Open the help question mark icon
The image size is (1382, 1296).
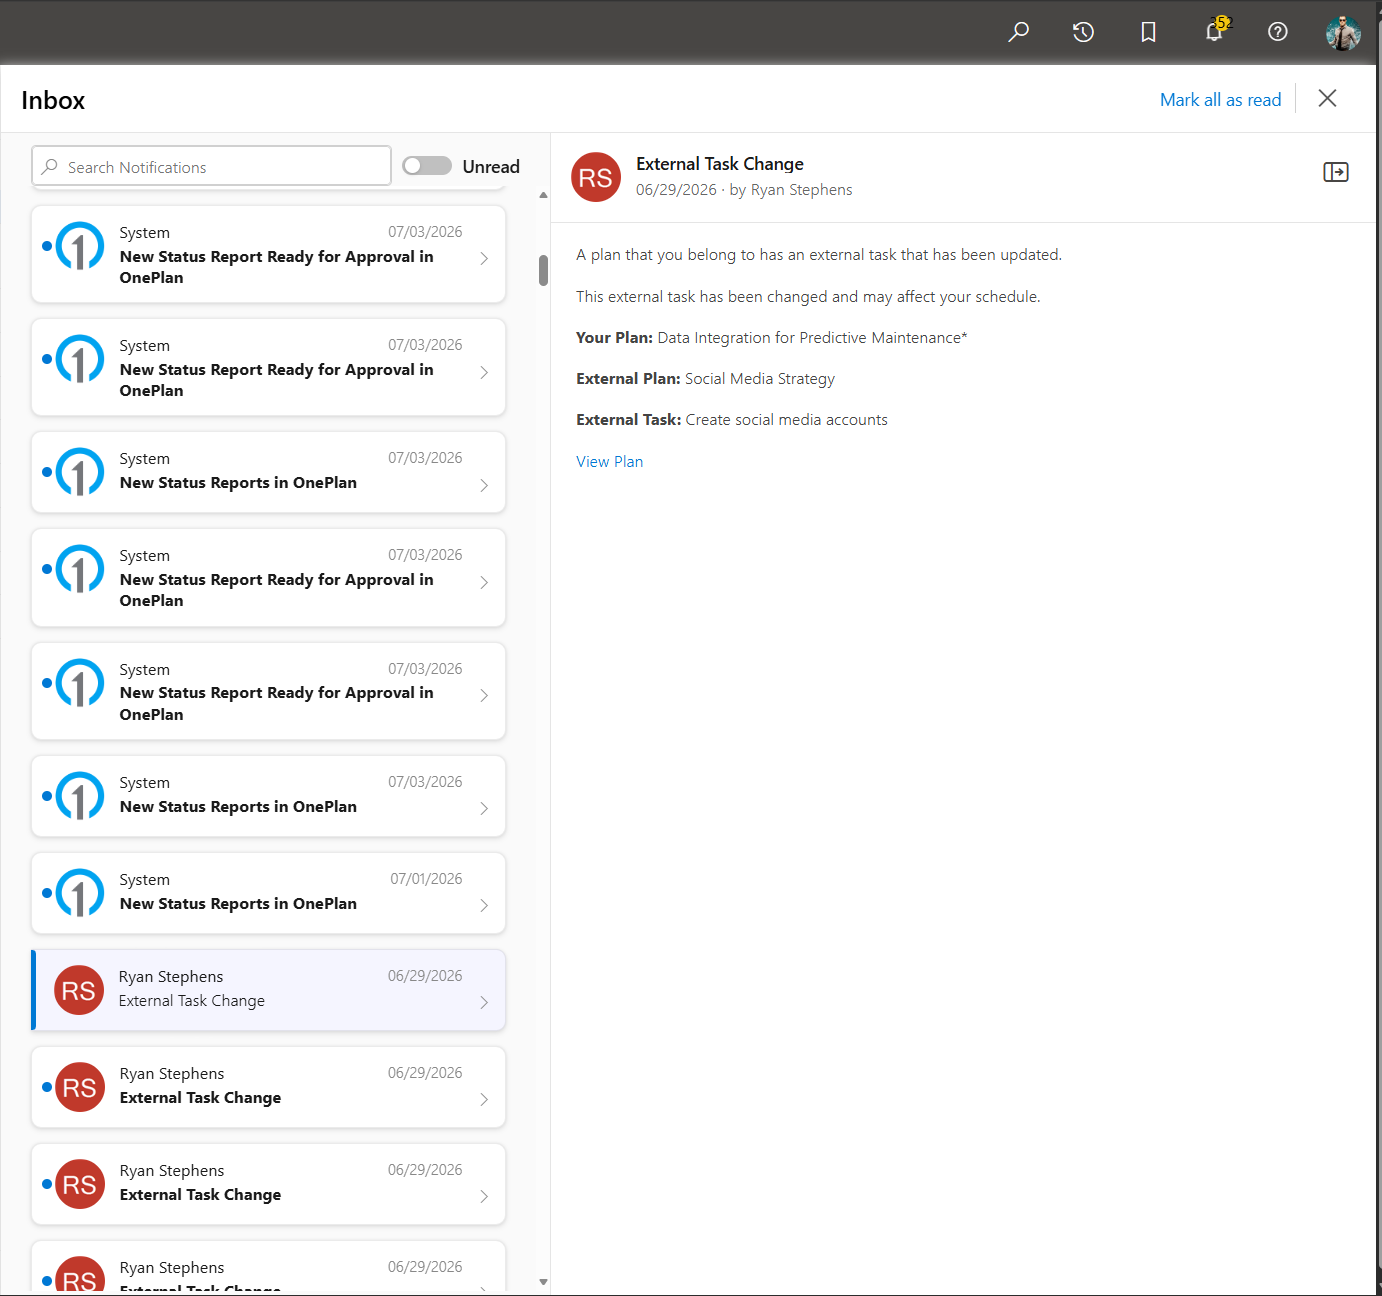coord(1277,32)
